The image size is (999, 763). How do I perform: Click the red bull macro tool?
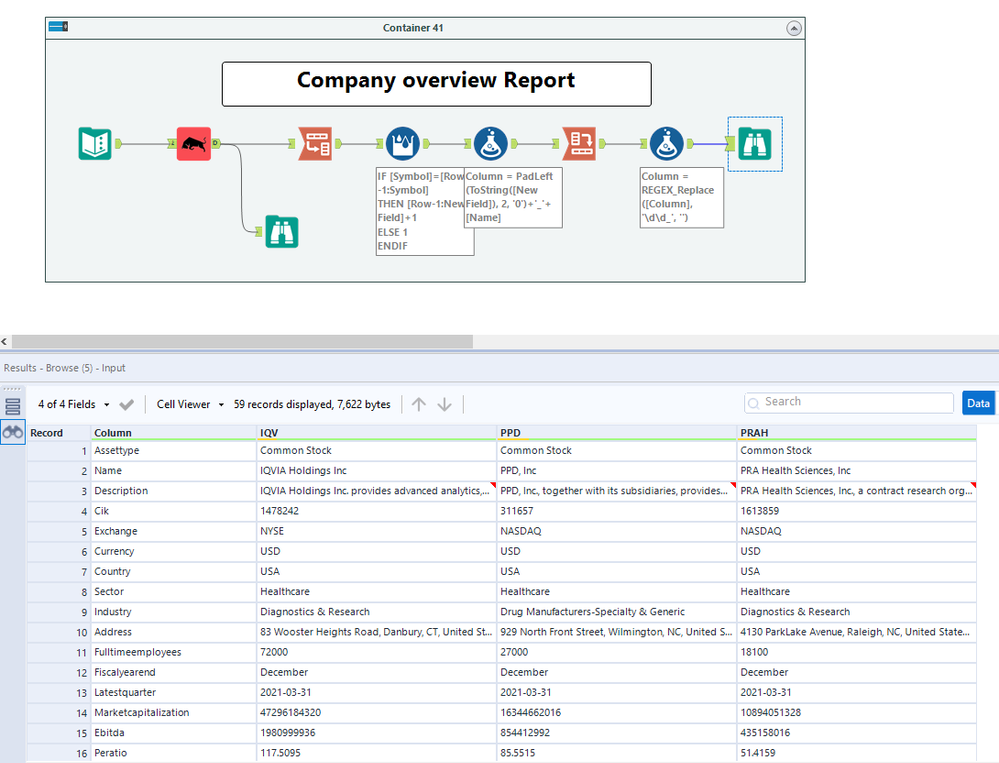[x=193, y=144]
